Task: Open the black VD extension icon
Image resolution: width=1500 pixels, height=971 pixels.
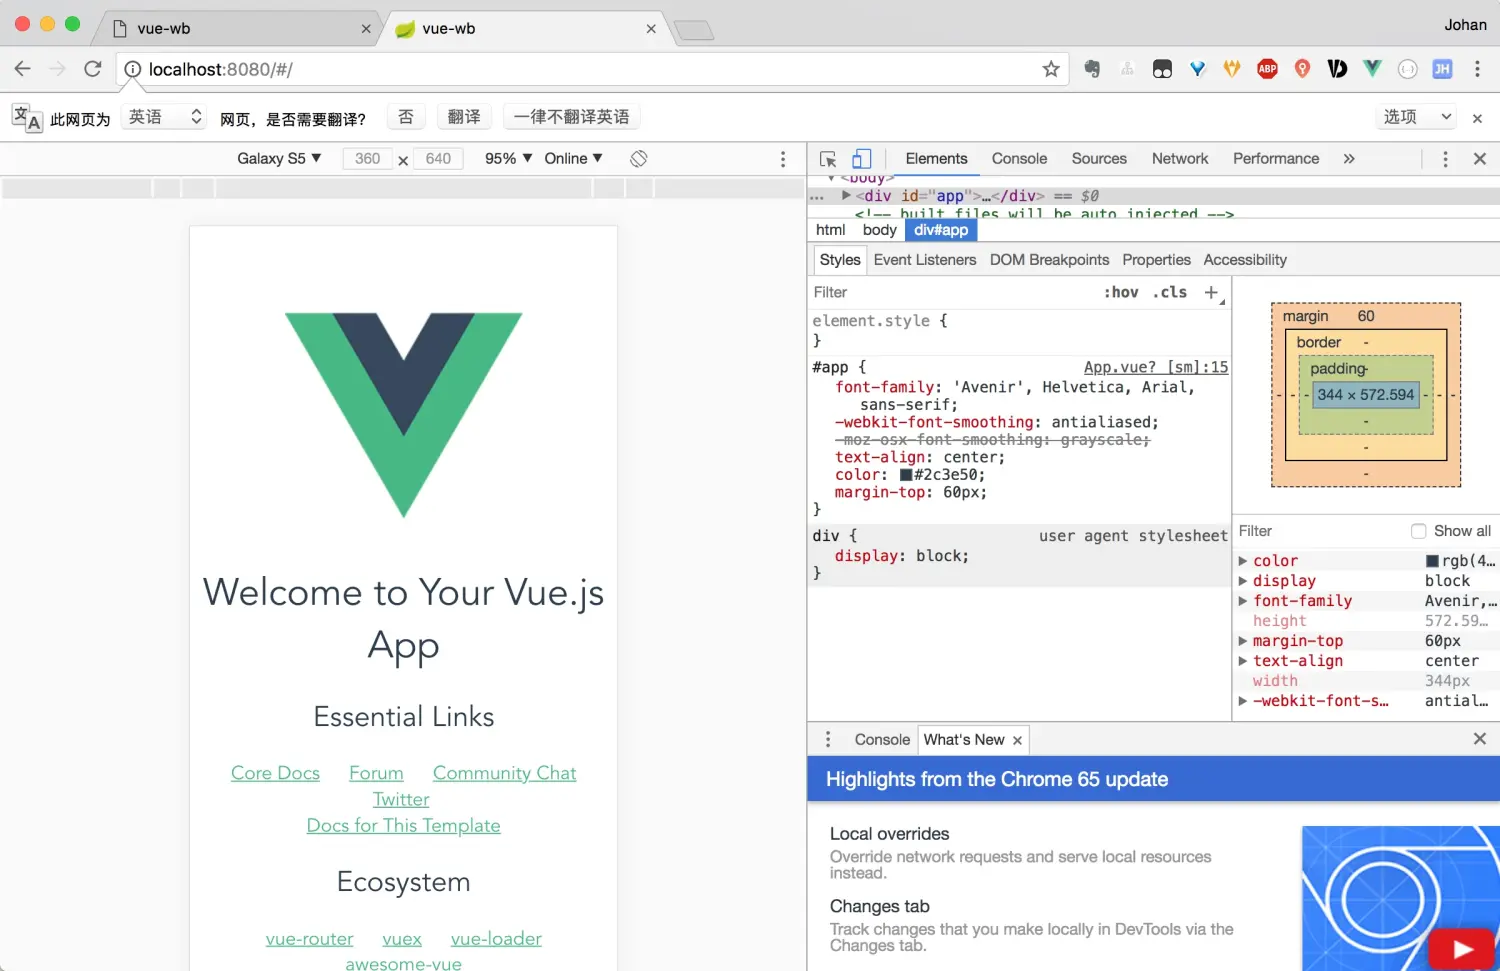Action: [1337, 69]
